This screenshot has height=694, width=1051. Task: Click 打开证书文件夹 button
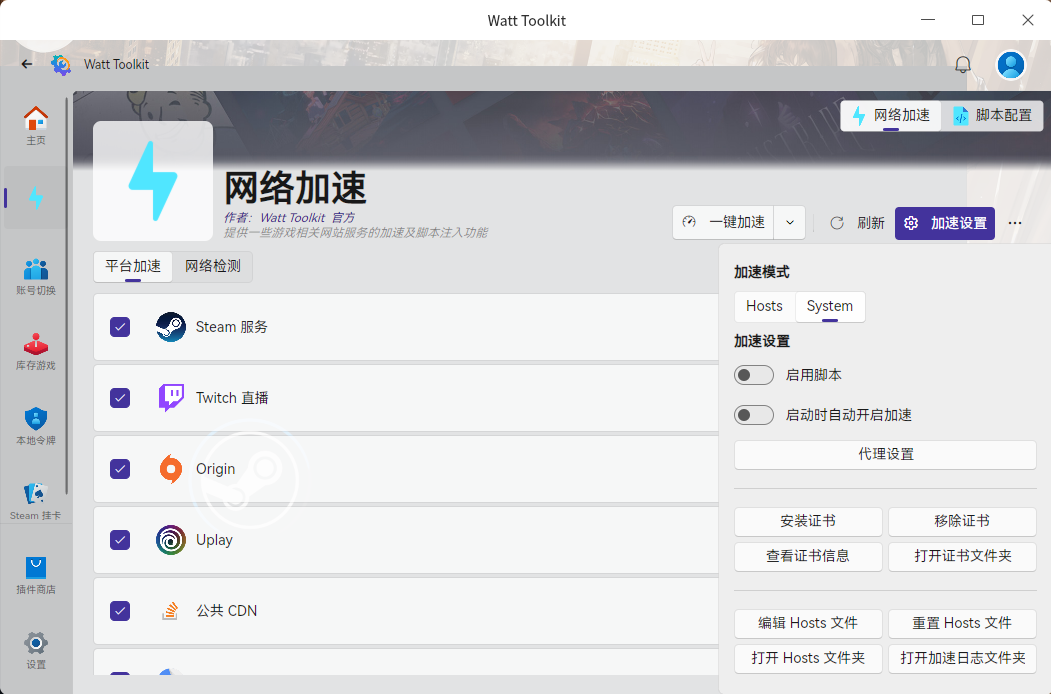coord(963,557)
